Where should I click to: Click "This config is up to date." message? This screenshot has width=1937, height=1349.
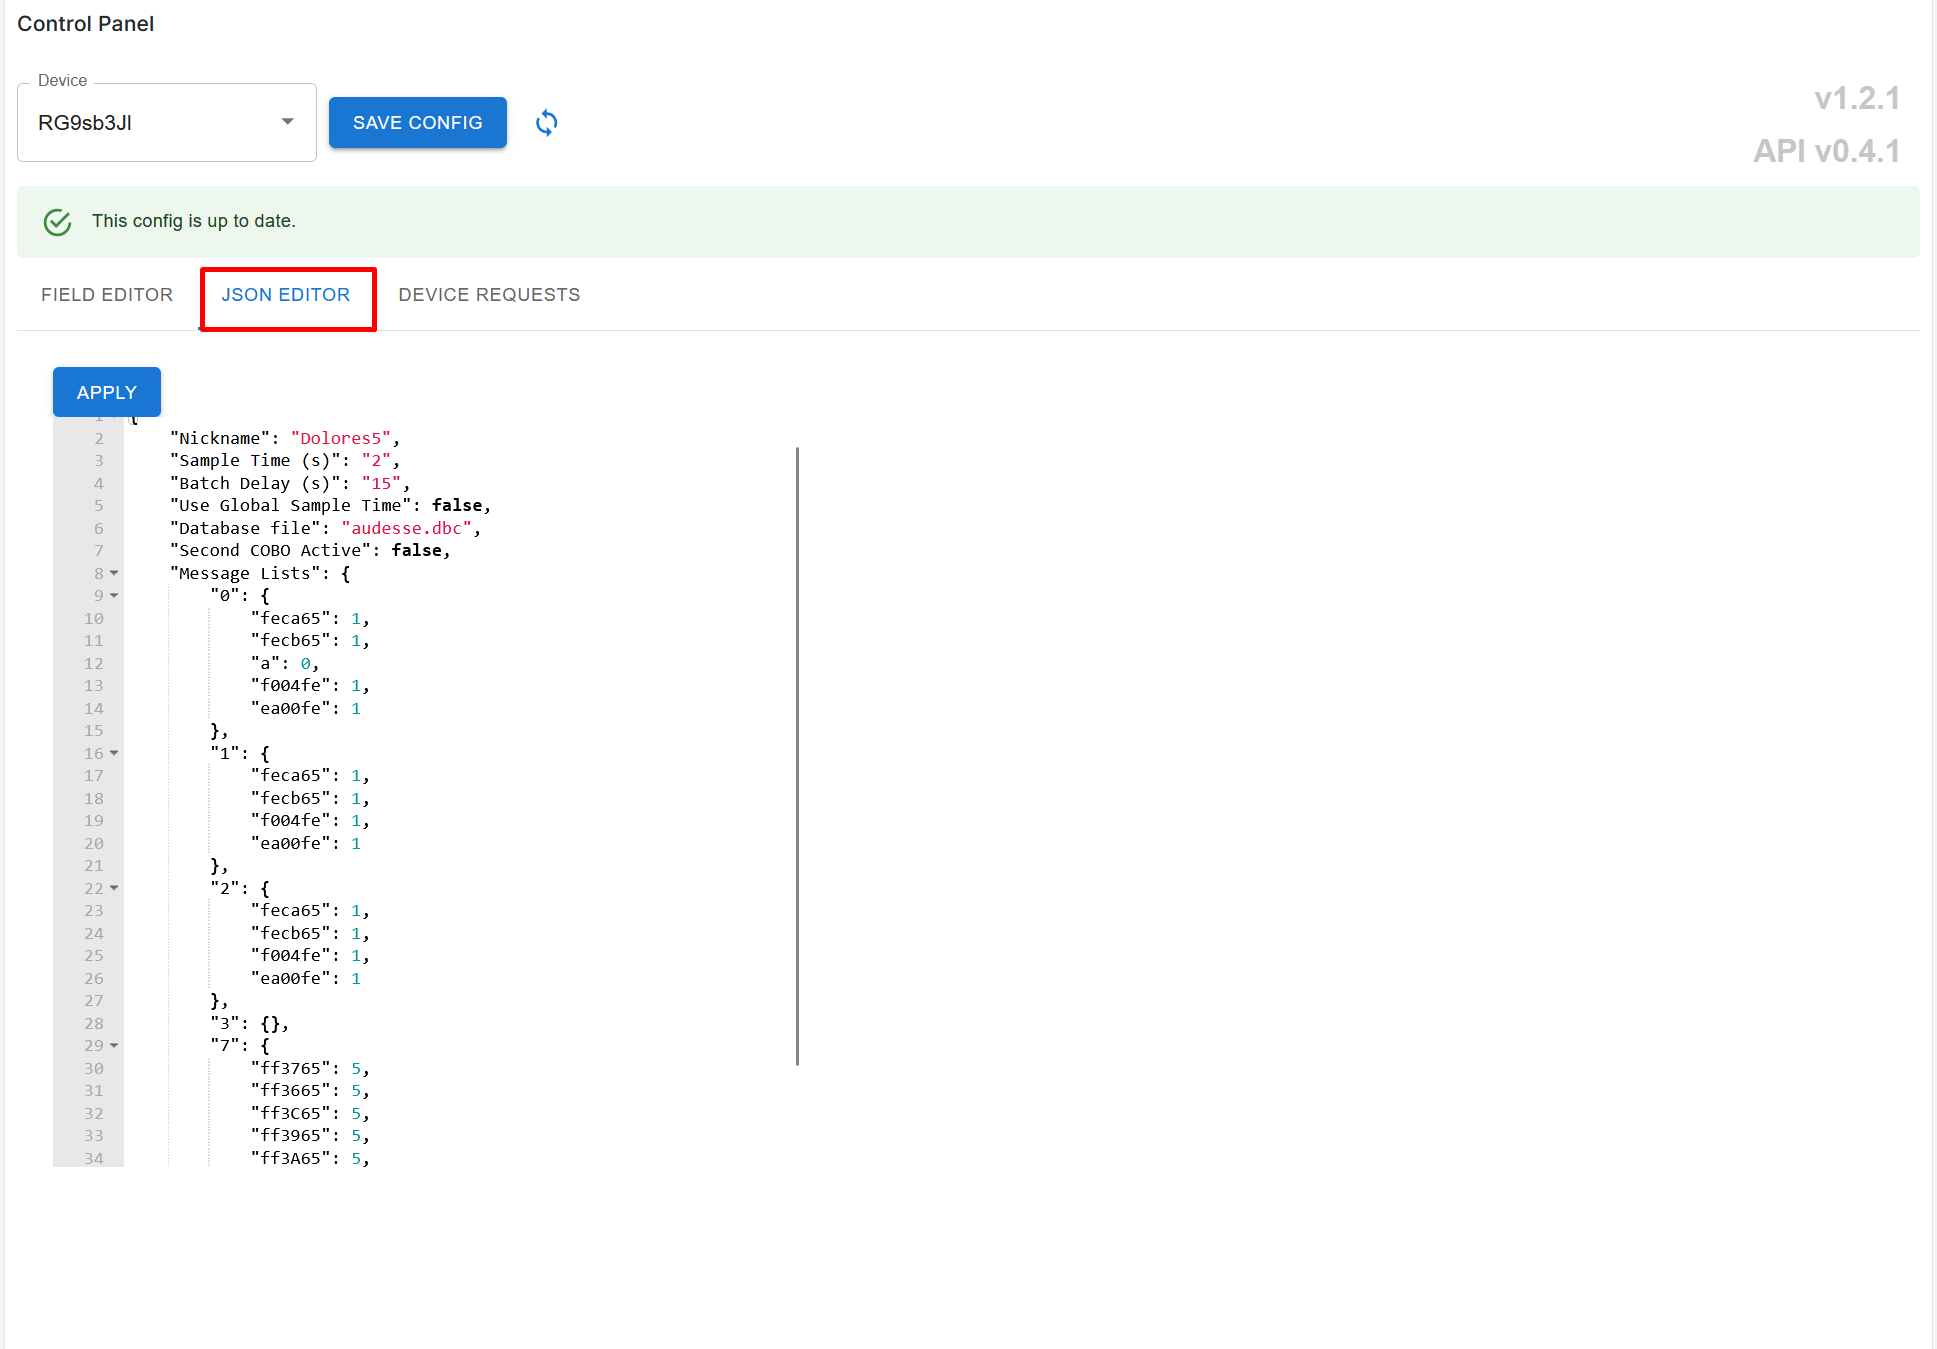194,221
